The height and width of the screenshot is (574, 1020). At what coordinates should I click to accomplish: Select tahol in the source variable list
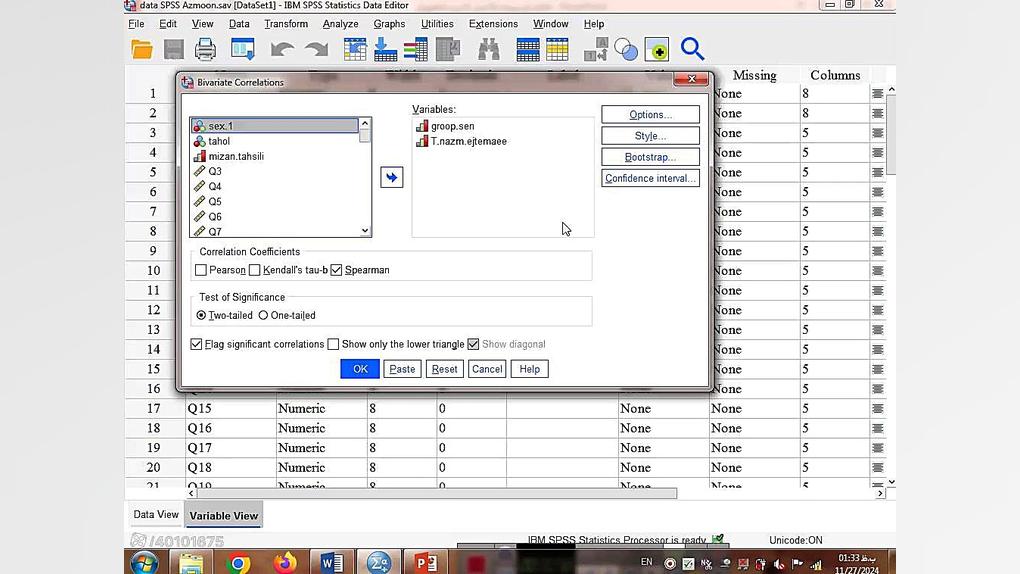(x=275, y=141)
